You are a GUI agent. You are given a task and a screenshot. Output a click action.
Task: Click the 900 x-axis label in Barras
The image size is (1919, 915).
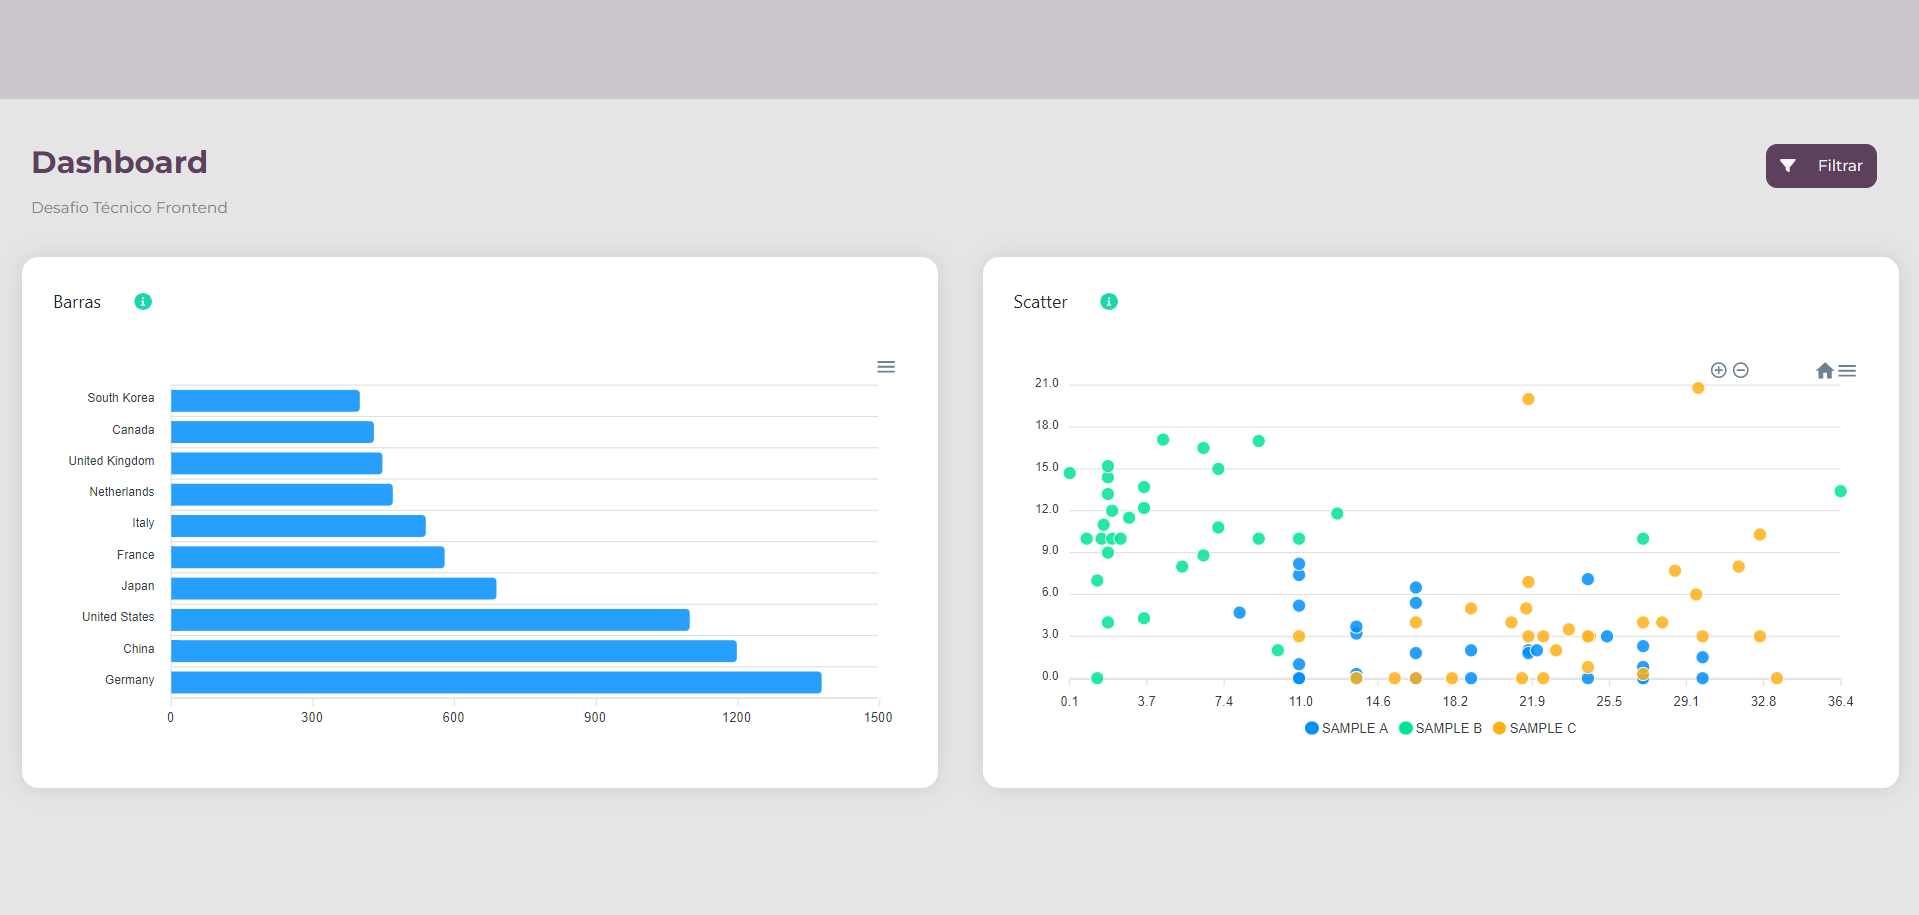pos(595,718)
